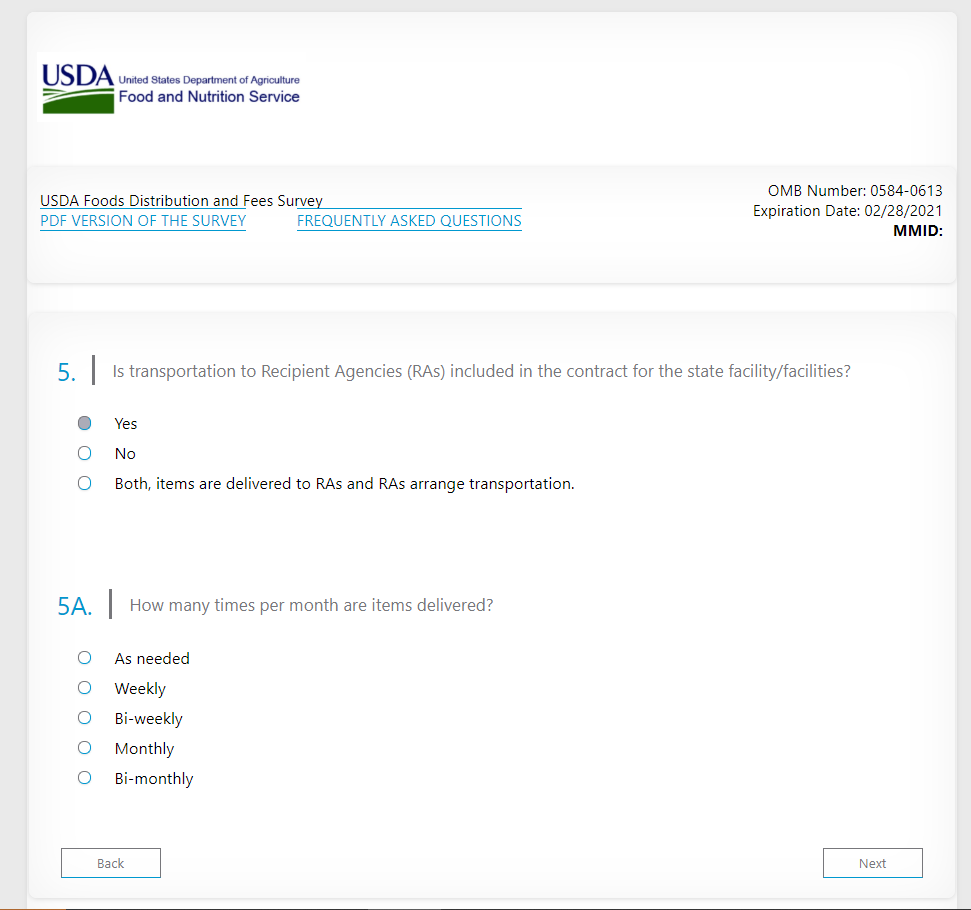Choose the Monthly radio option

(x=85, y=748)
